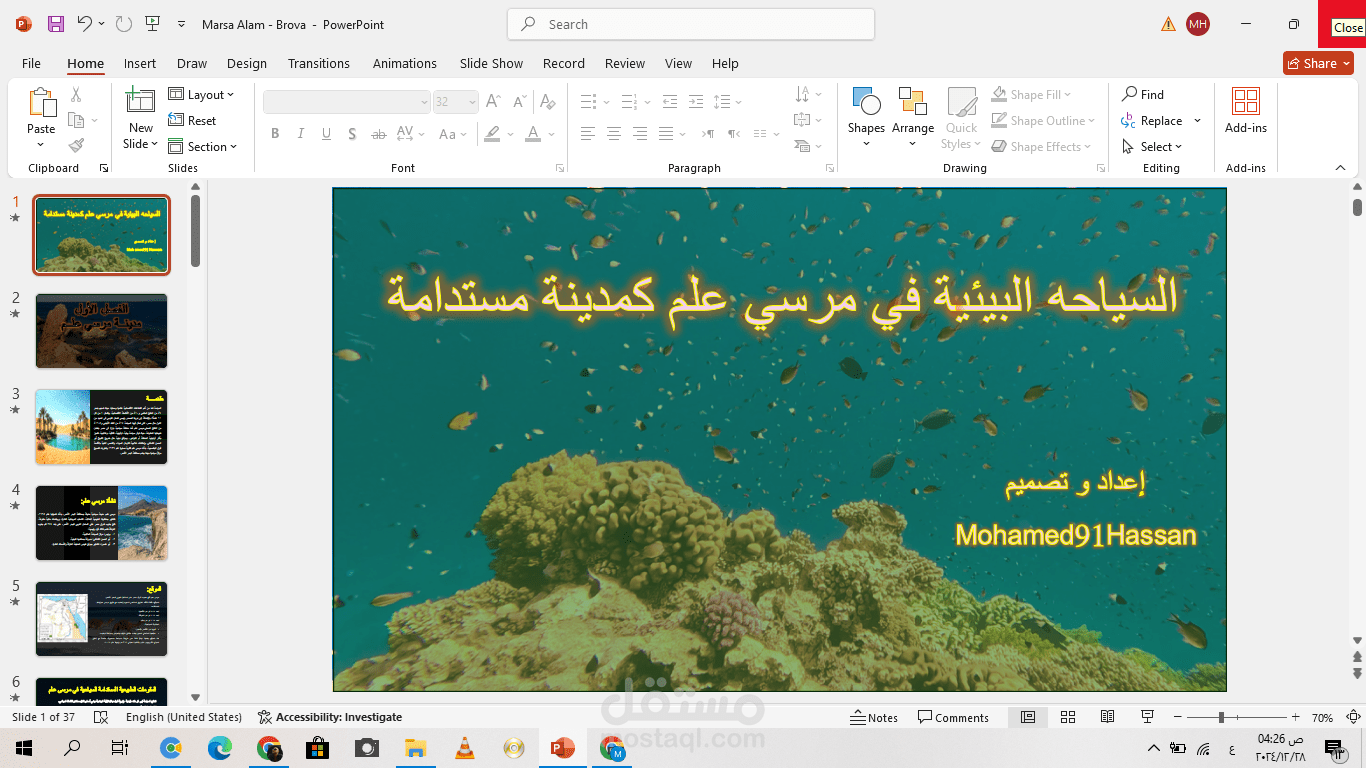Start Slide Show from the status bar
The image size is (1366, 768).
(x=1148, y=717)
